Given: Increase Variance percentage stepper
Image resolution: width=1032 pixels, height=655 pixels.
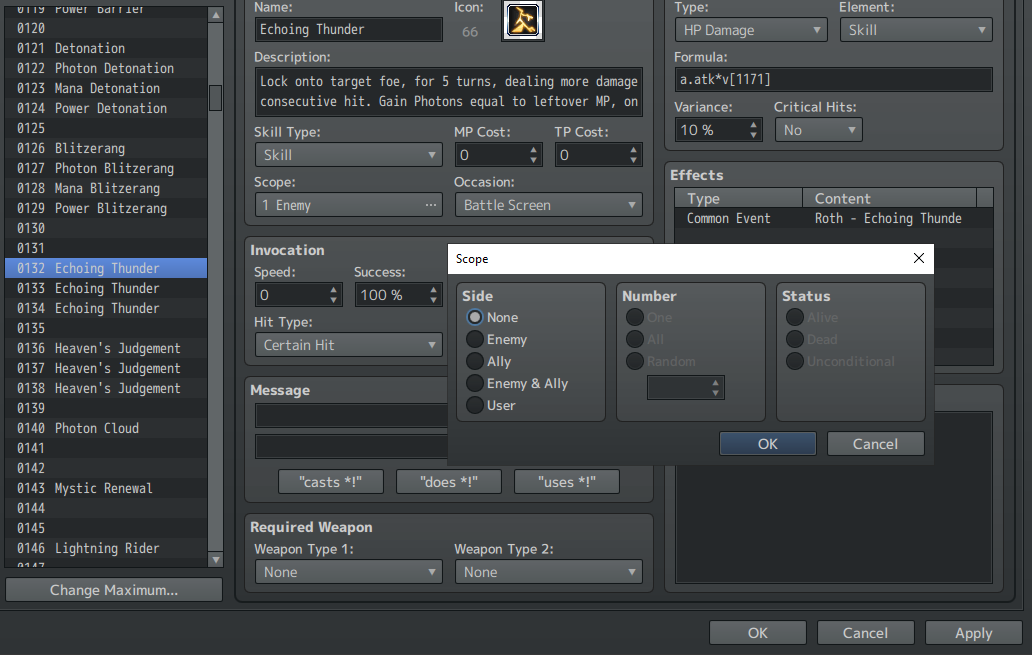Looking at the screenshot, I should click(753, 125).
